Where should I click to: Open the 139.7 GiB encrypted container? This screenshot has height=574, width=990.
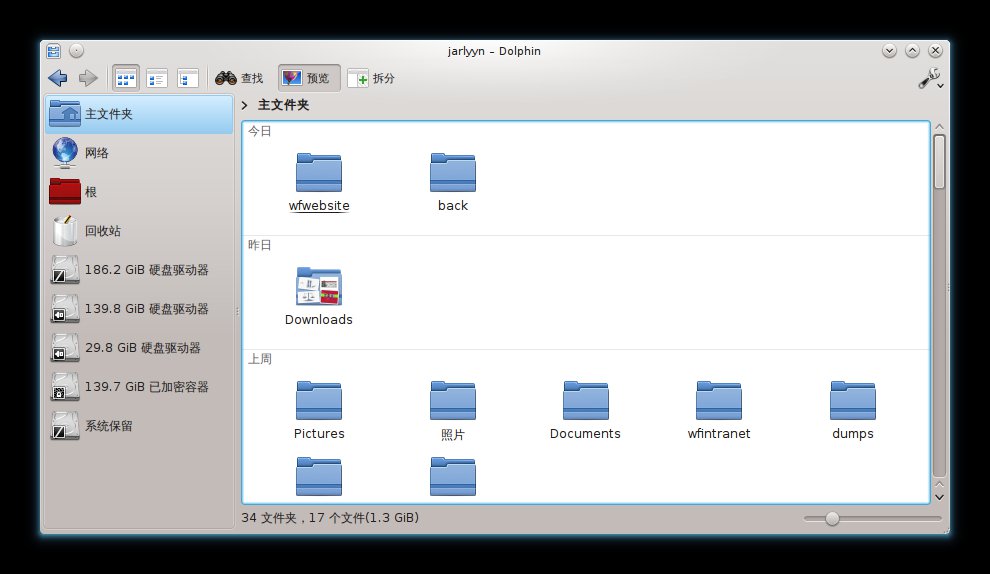pyautogui.click(x=139, y=387)
